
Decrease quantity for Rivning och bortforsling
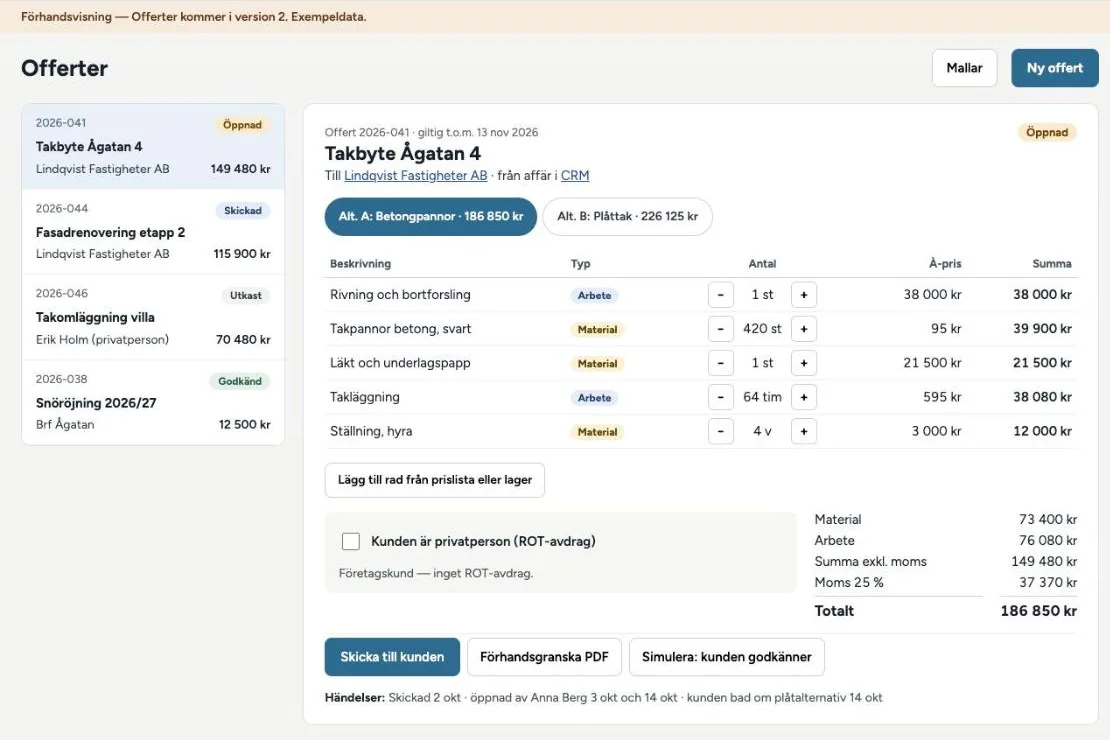721,295
